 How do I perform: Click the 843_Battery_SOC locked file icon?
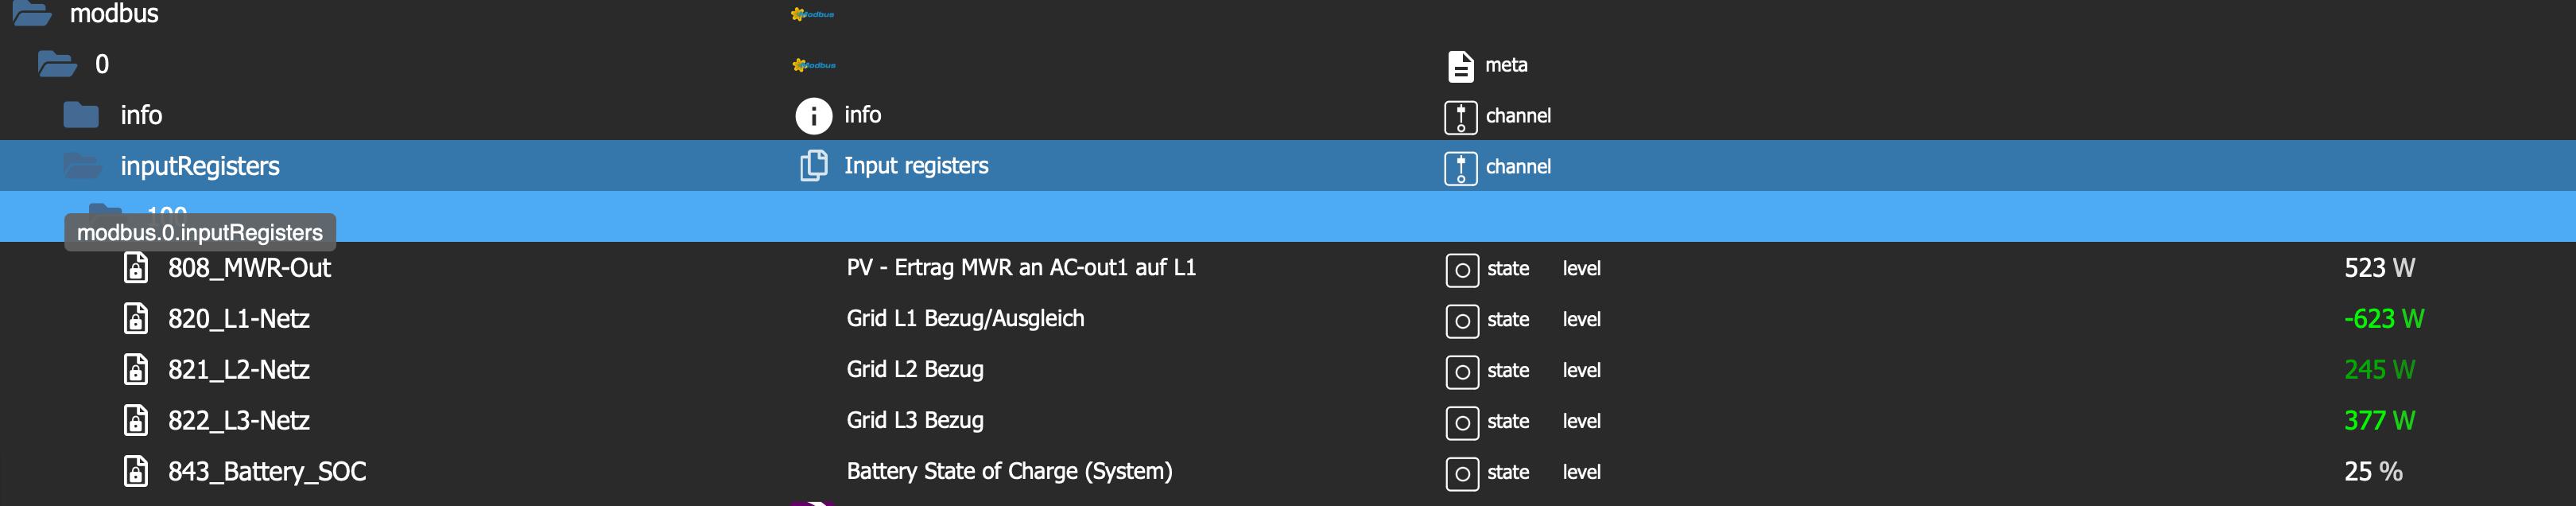tap(136, 471)
